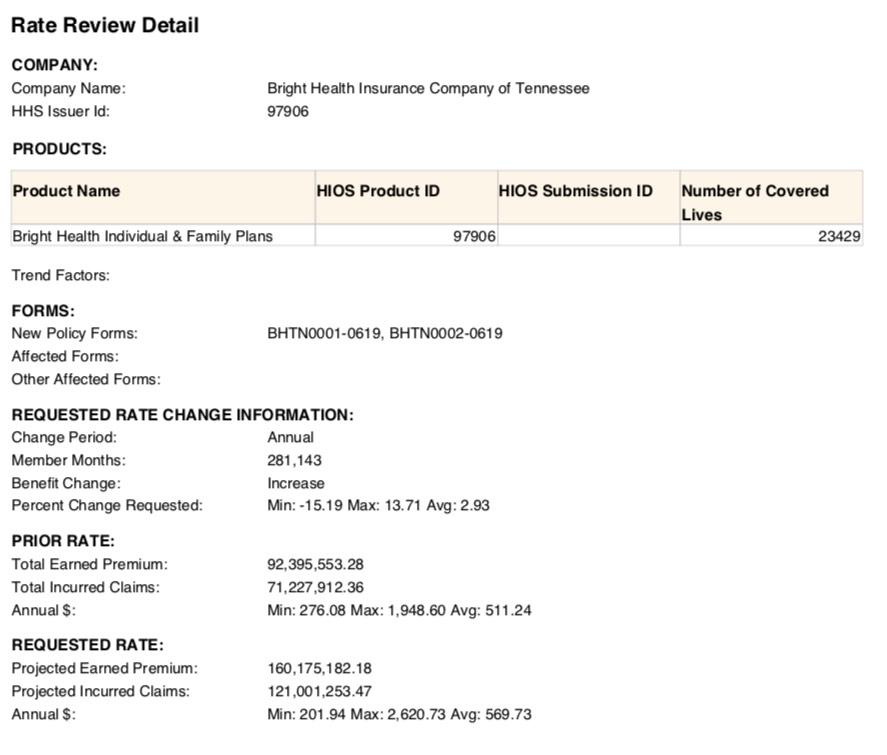887x755 pixels.
Task: Click the Projected Incurred Claims amount 121,001,253.47
Action: click(x=319, y=691)
